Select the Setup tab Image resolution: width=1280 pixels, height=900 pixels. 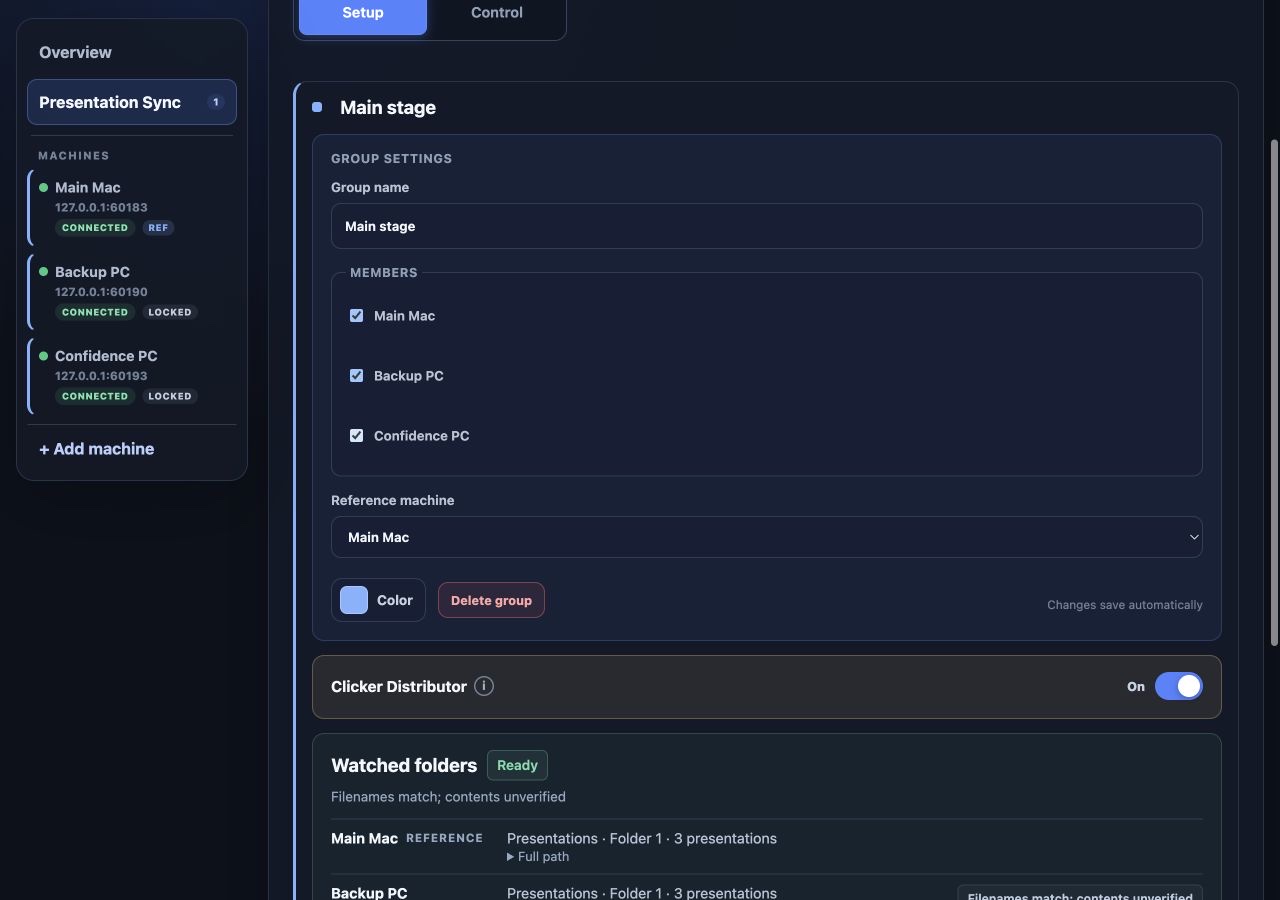click(x=363, y=13)
